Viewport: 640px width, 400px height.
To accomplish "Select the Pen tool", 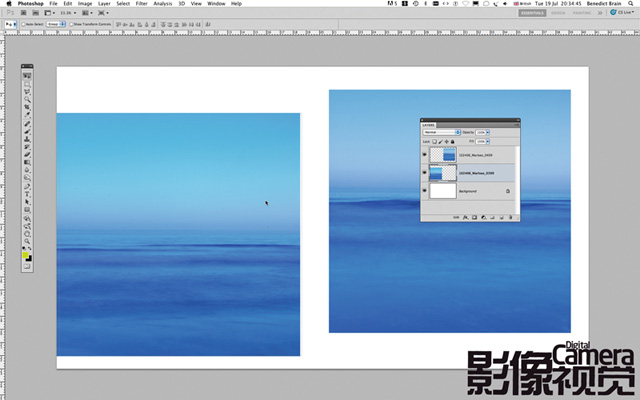I will pos(27,187).
